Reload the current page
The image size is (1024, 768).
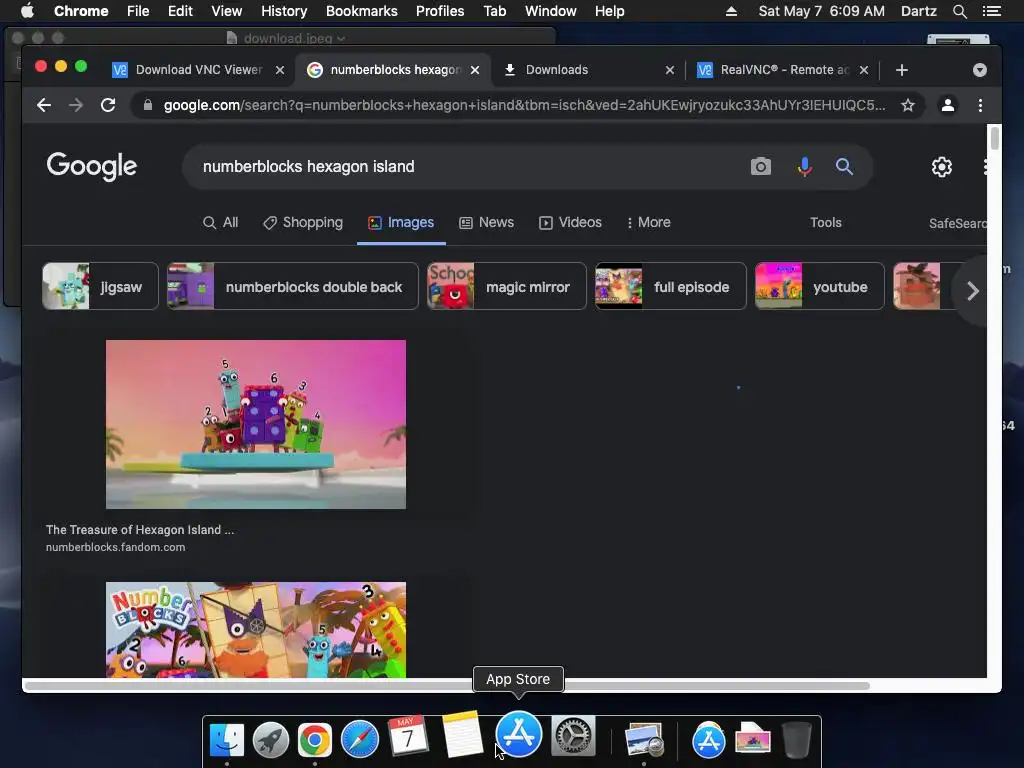pos(108,105)
